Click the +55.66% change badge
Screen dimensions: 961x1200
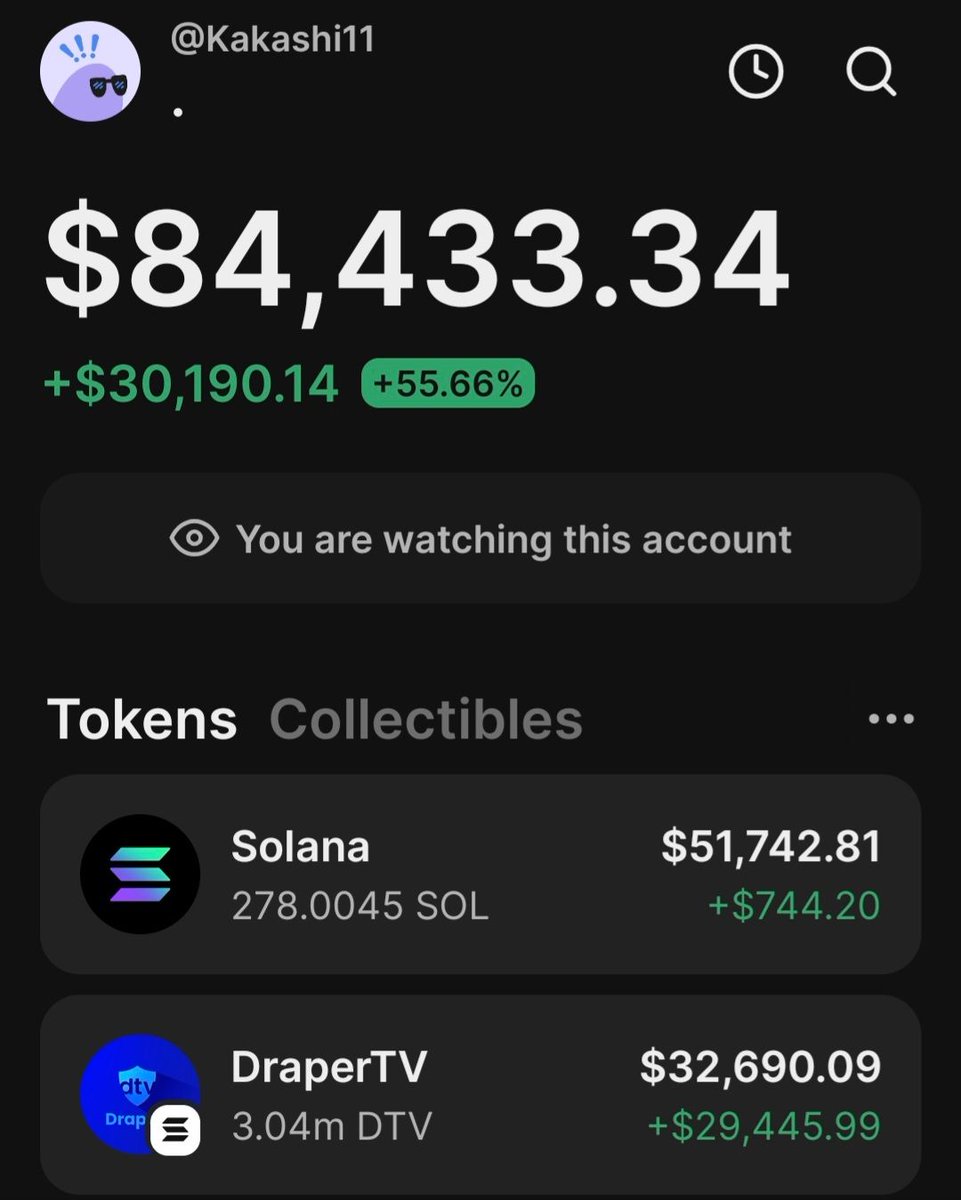448,385
